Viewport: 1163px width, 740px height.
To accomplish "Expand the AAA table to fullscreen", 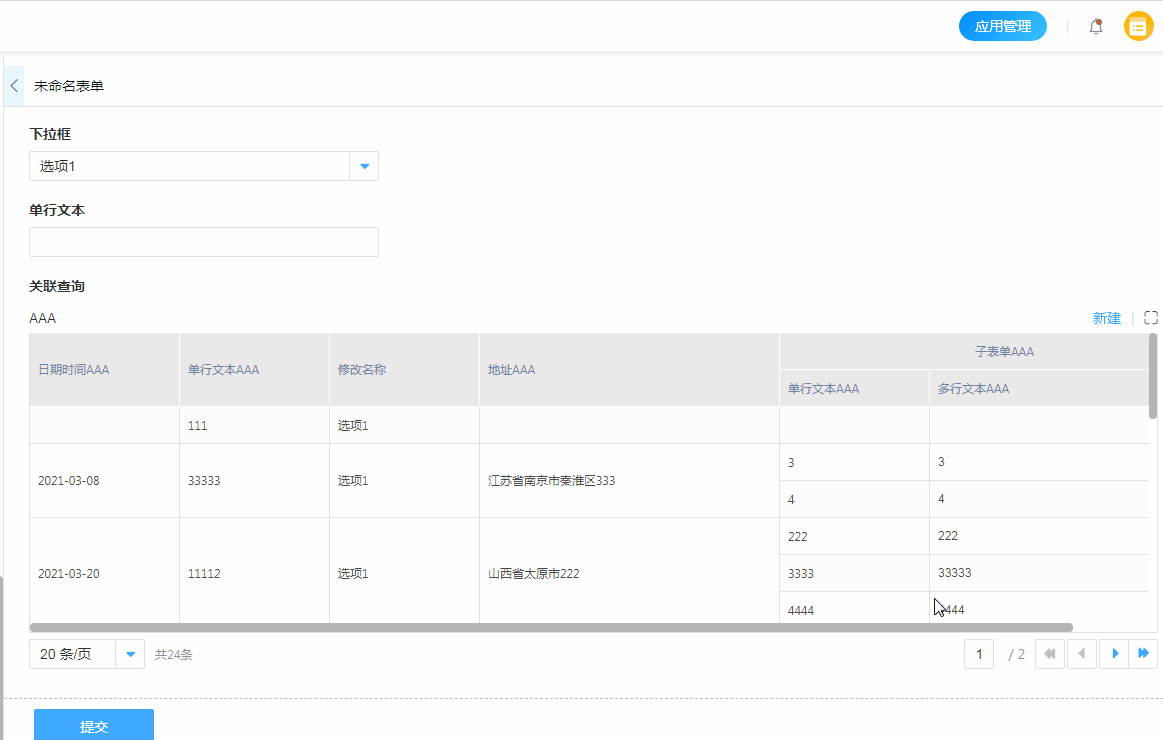I will coord(1150,318).
